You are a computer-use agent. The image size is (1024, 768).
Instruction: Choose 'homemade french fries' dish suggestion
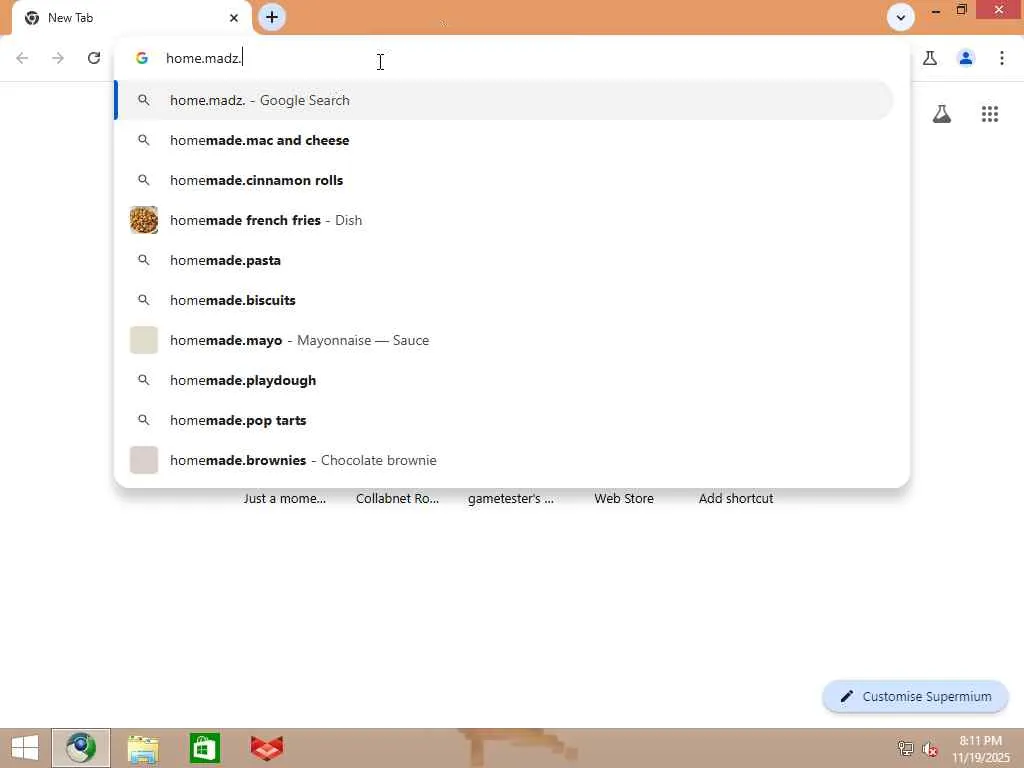(504, 220)
